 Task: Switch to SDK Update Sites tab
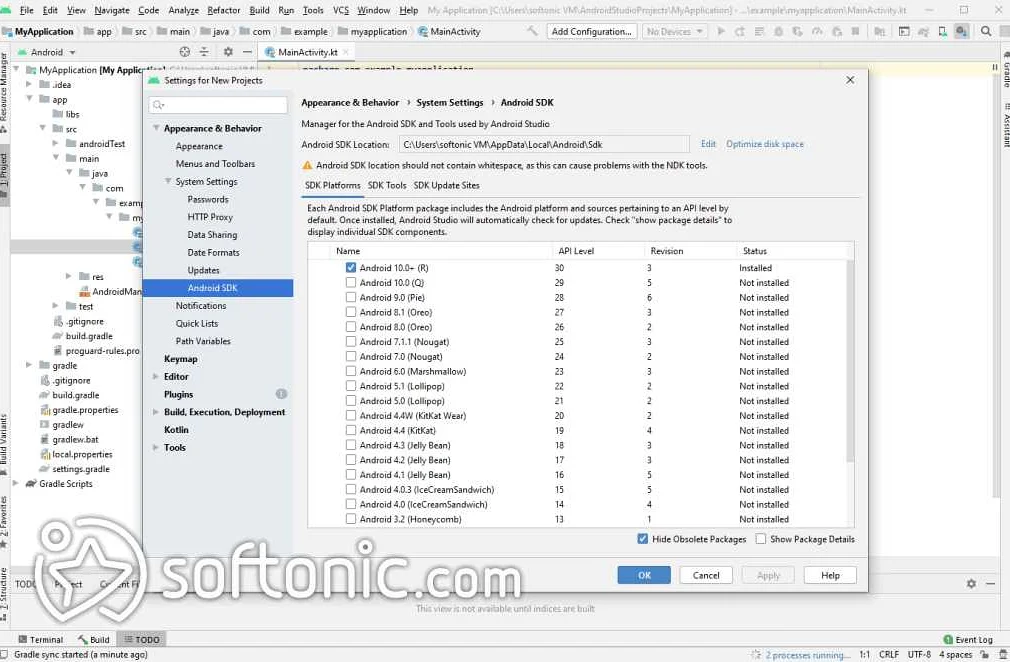pos(446,185)
